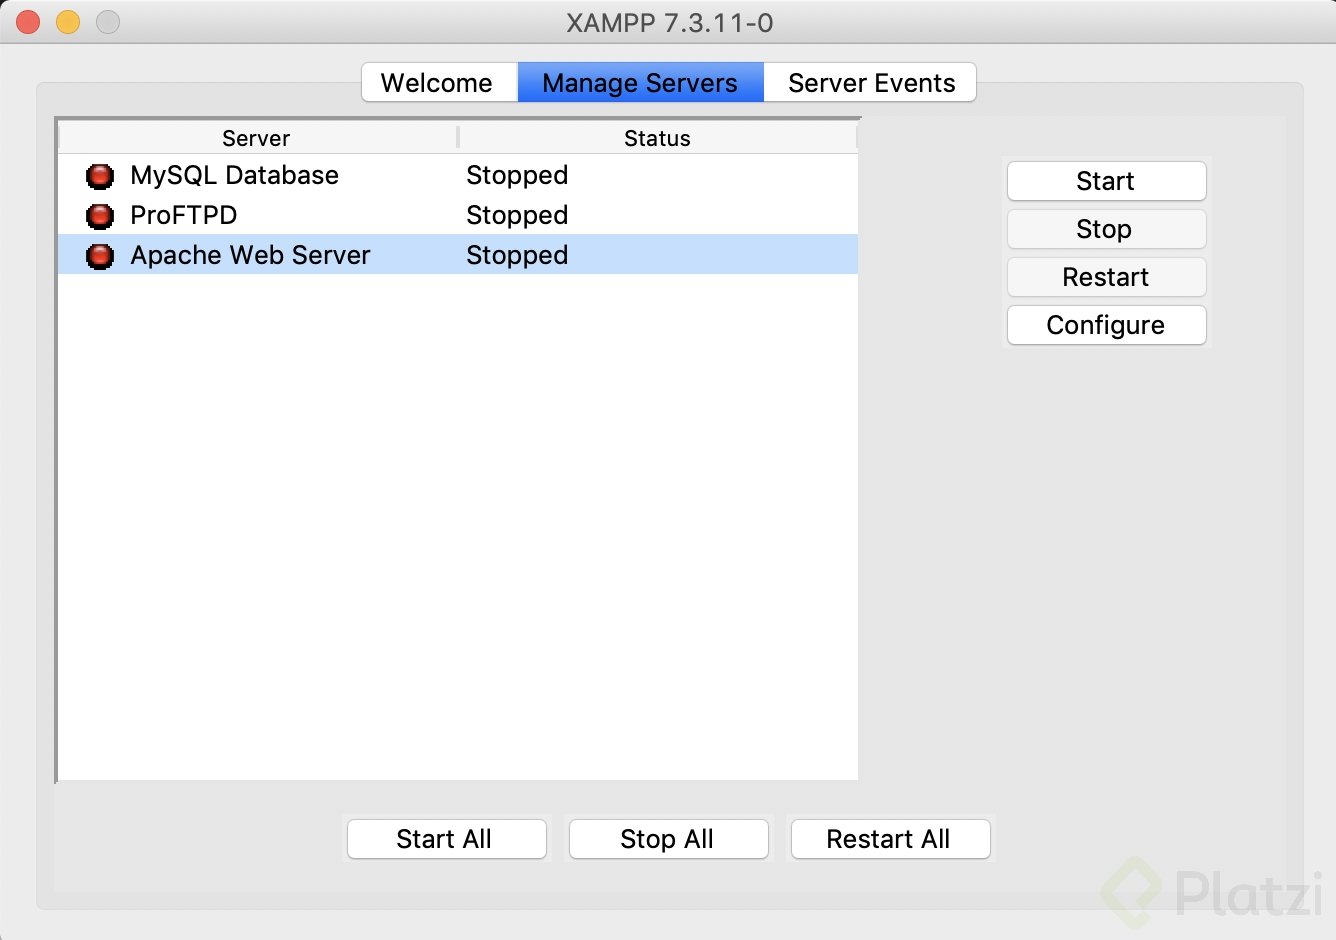Click ProFTPD's Stopped status
Viewport: 1336px width, 940px height.
(517, 215)
